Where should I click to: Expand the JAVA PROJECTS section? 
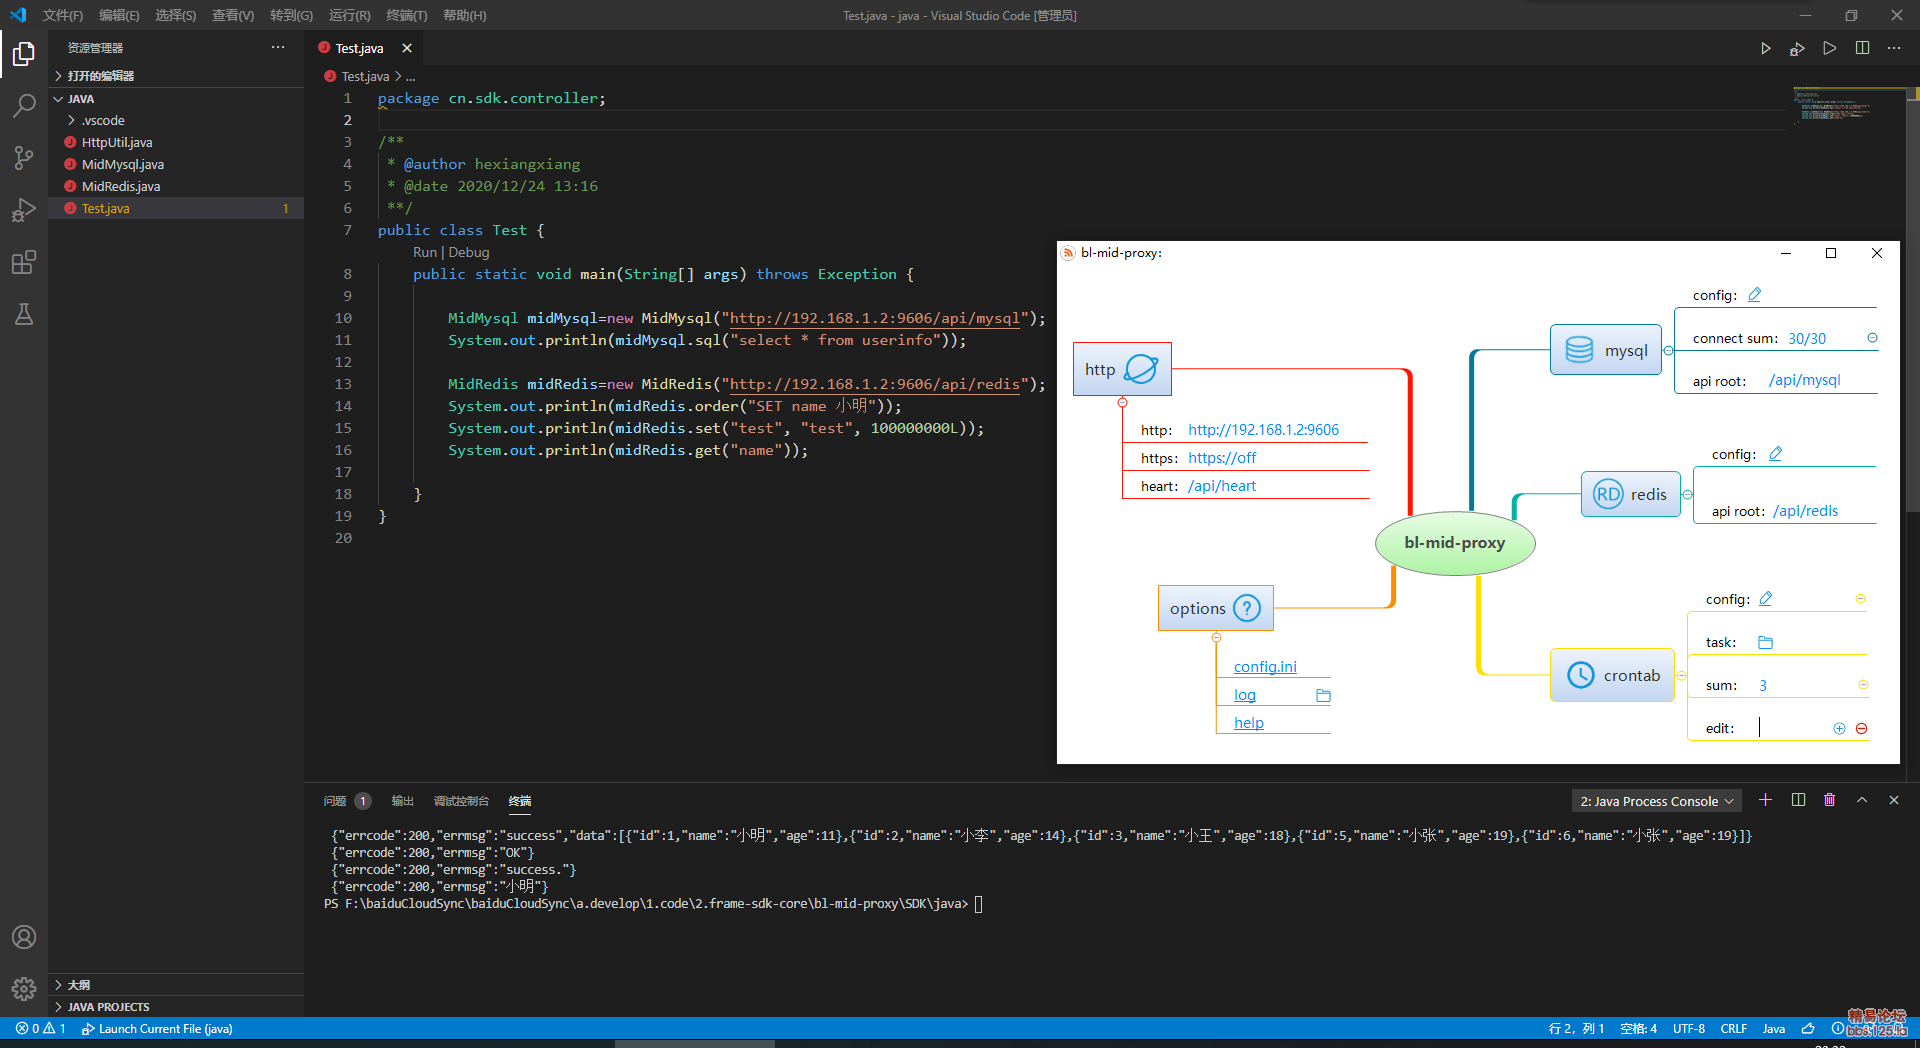tap(177, 1007)
